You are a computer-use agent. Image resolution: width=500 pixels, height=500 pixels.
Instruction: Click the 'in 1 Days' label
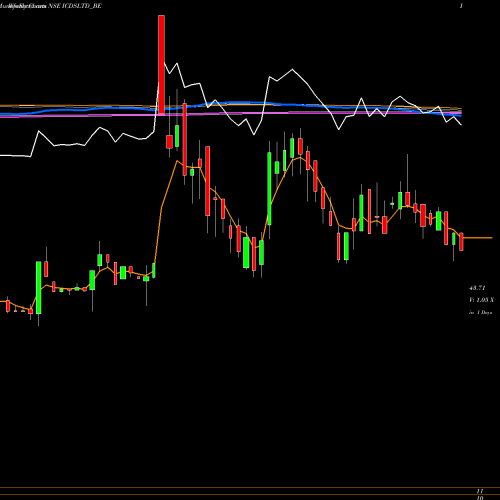pyautogui.click(x=480, y=313)
